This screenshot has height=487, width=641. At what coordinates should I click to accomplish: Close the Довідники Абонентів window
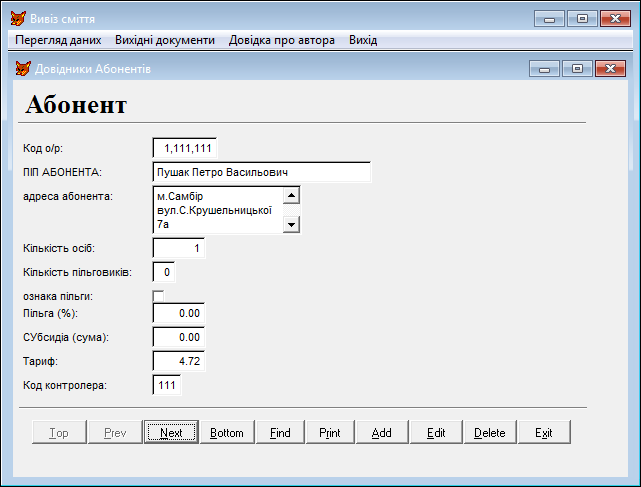pyautogui.click(x=610, y=69)
